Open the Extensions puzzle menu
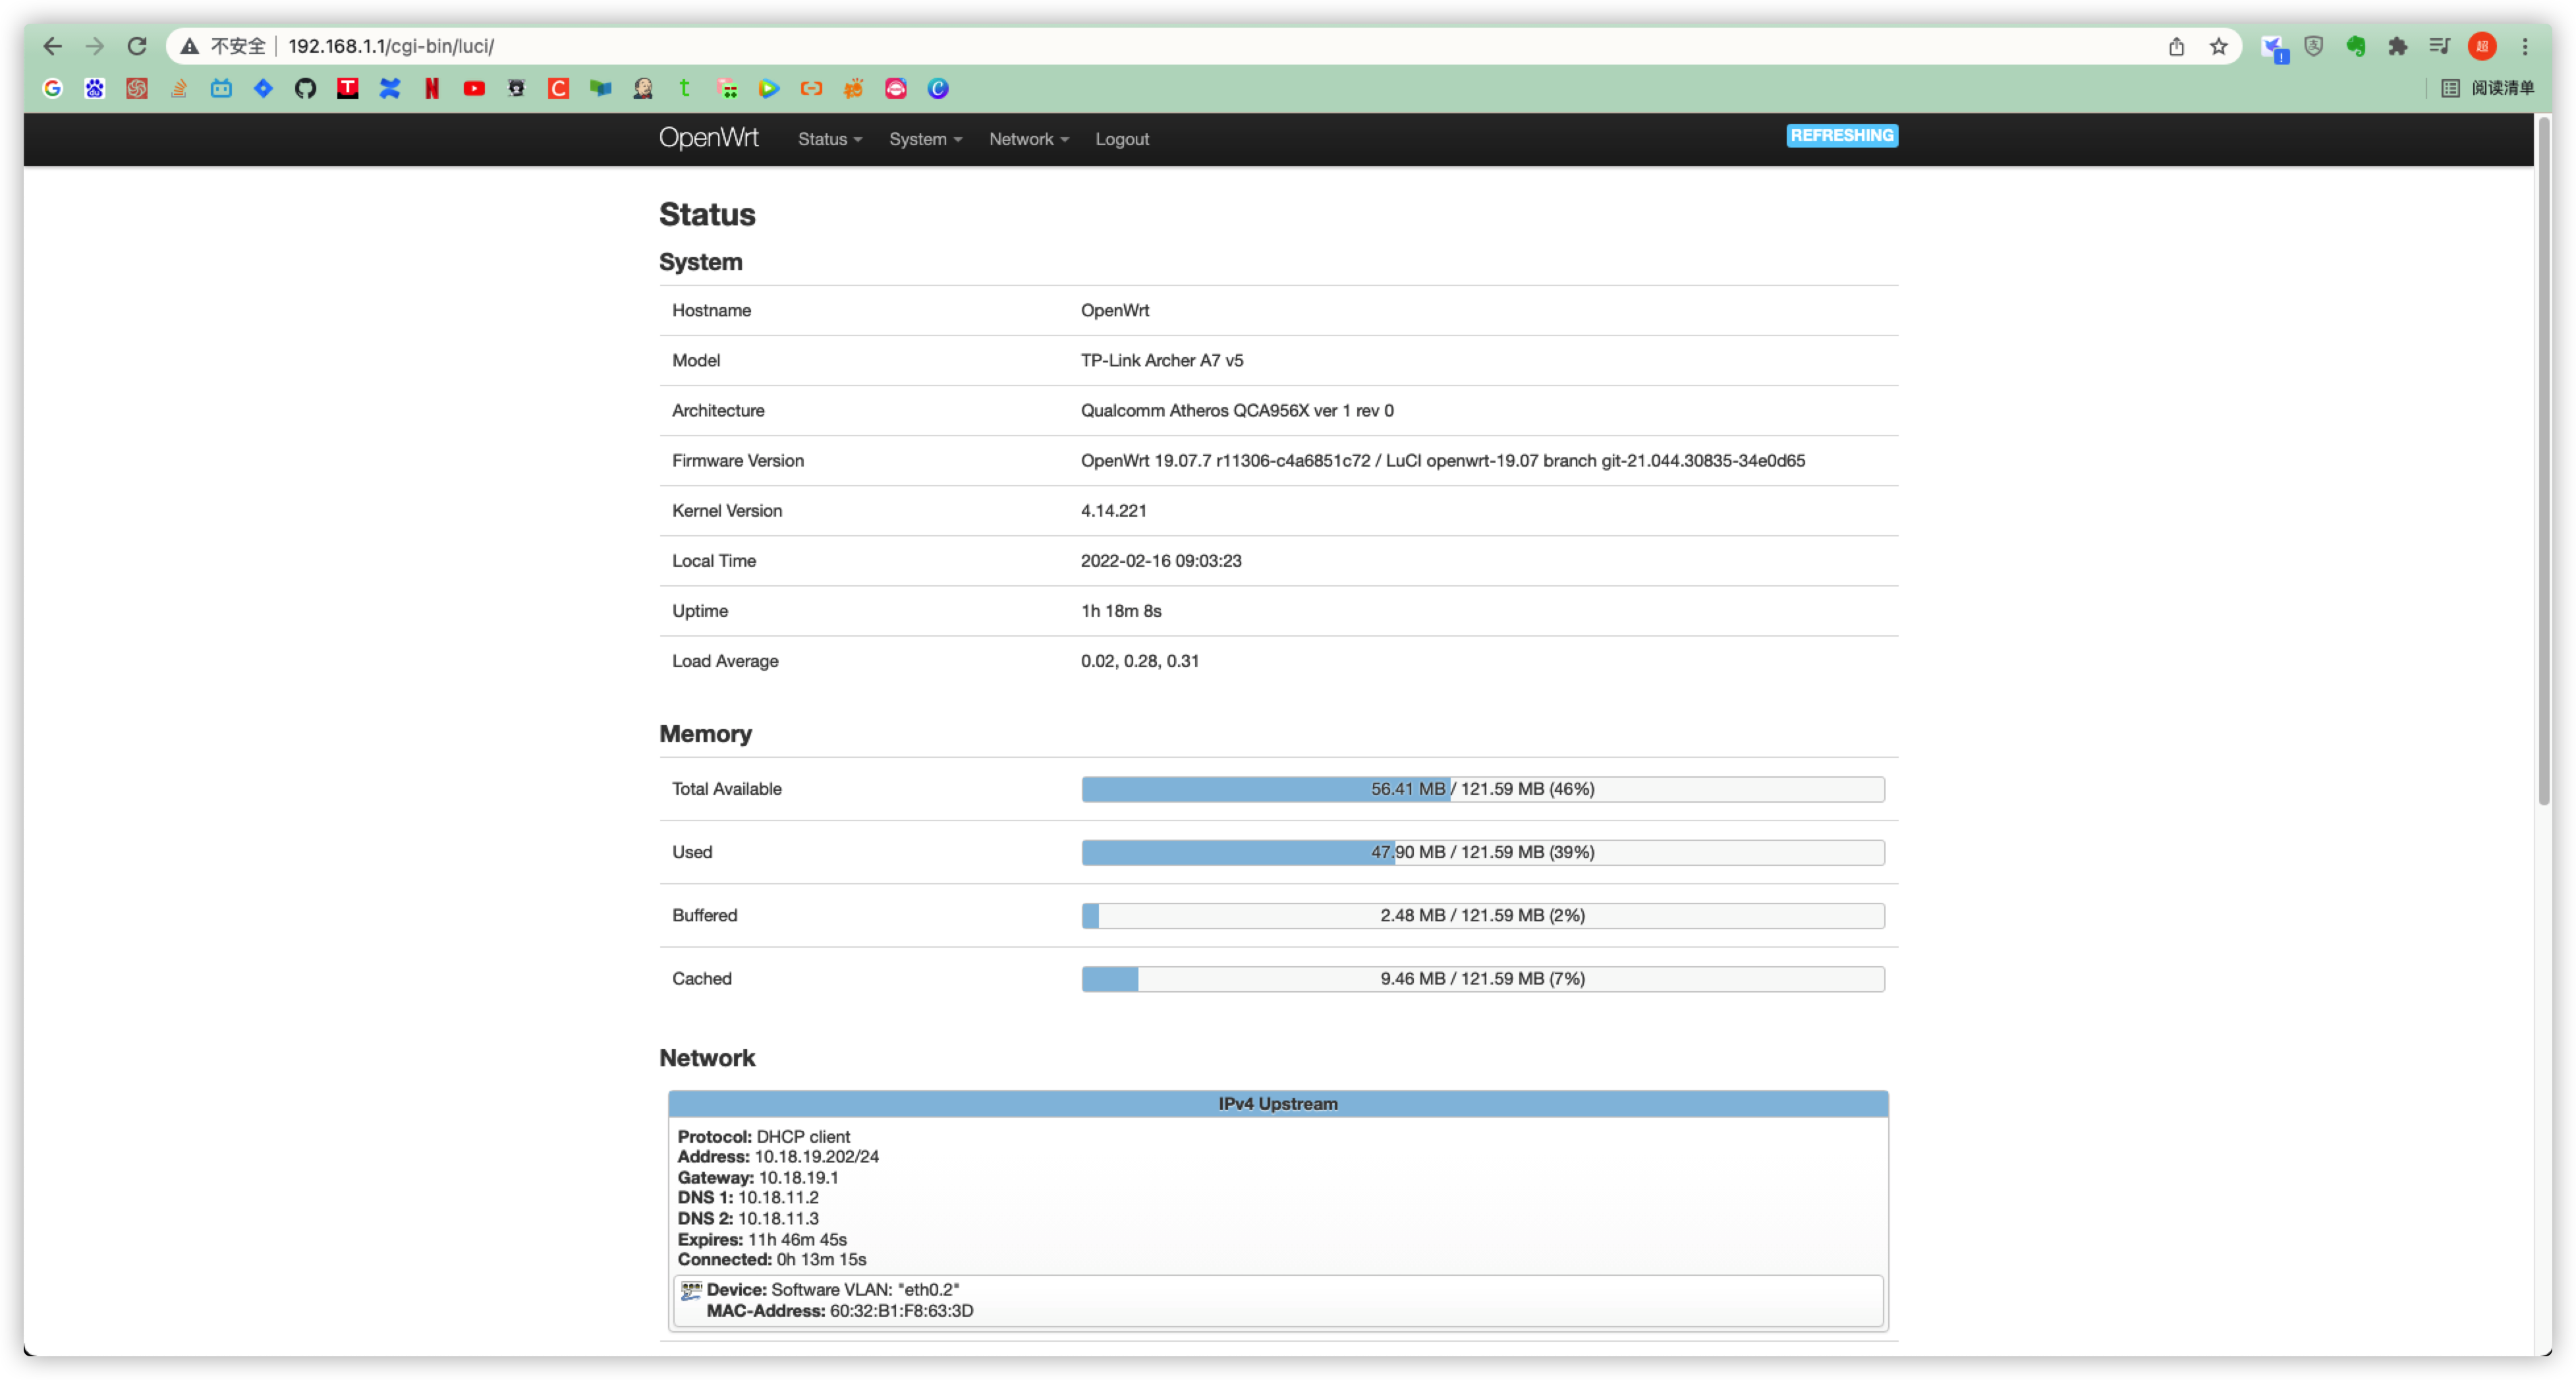 2398,46
